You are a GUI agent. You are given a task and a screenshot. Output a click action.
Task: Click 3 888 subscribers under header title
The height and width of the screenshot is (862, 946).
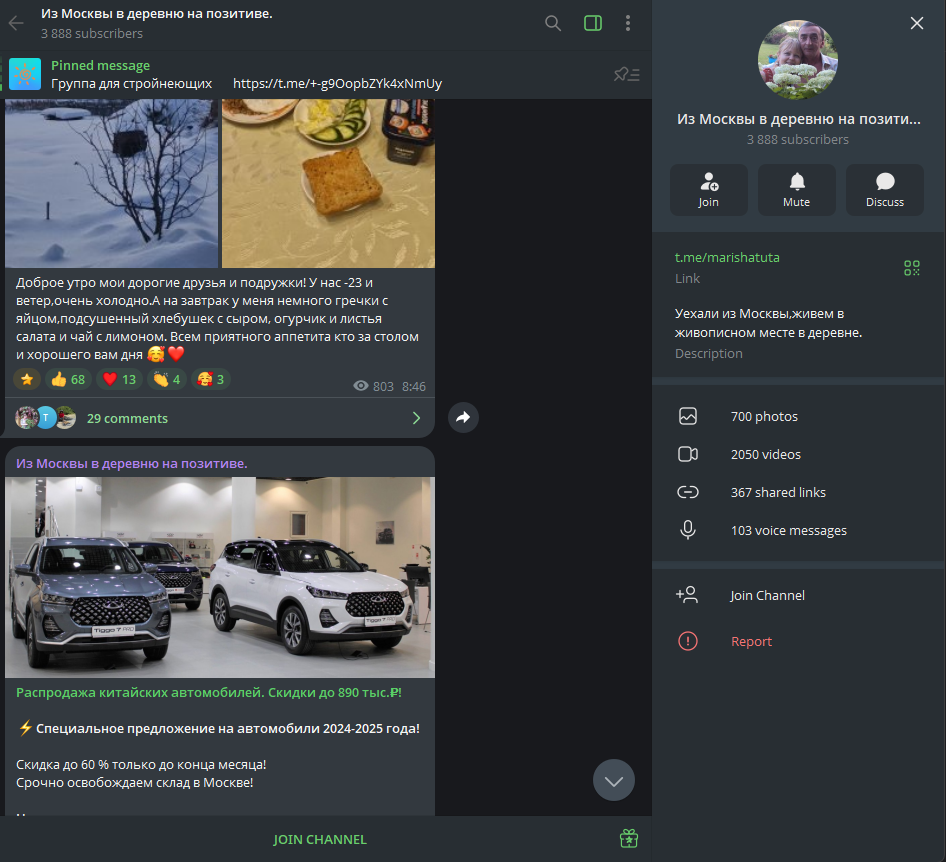(x=92, y=34)
